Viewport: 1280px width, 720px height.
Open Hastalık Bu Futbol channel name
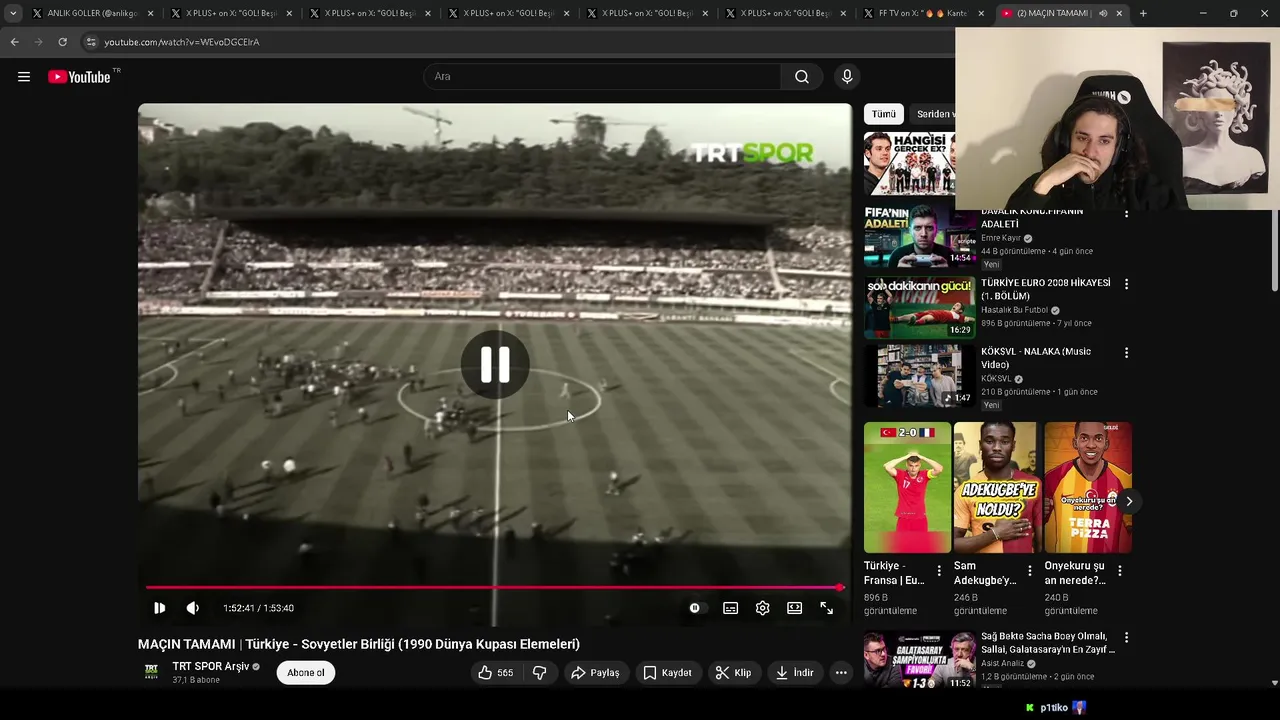[1014, 310]
